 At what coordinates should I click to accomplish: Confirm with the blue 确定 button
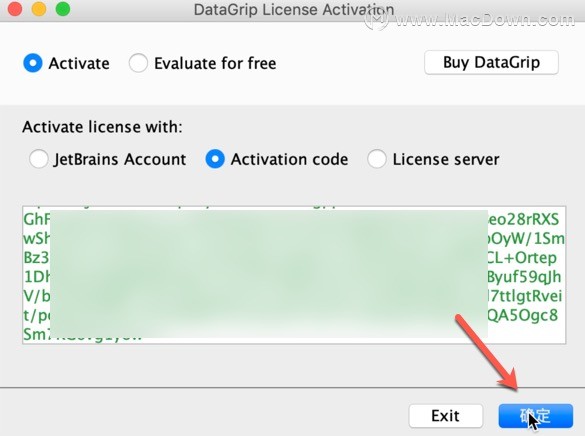click(535, 415)
